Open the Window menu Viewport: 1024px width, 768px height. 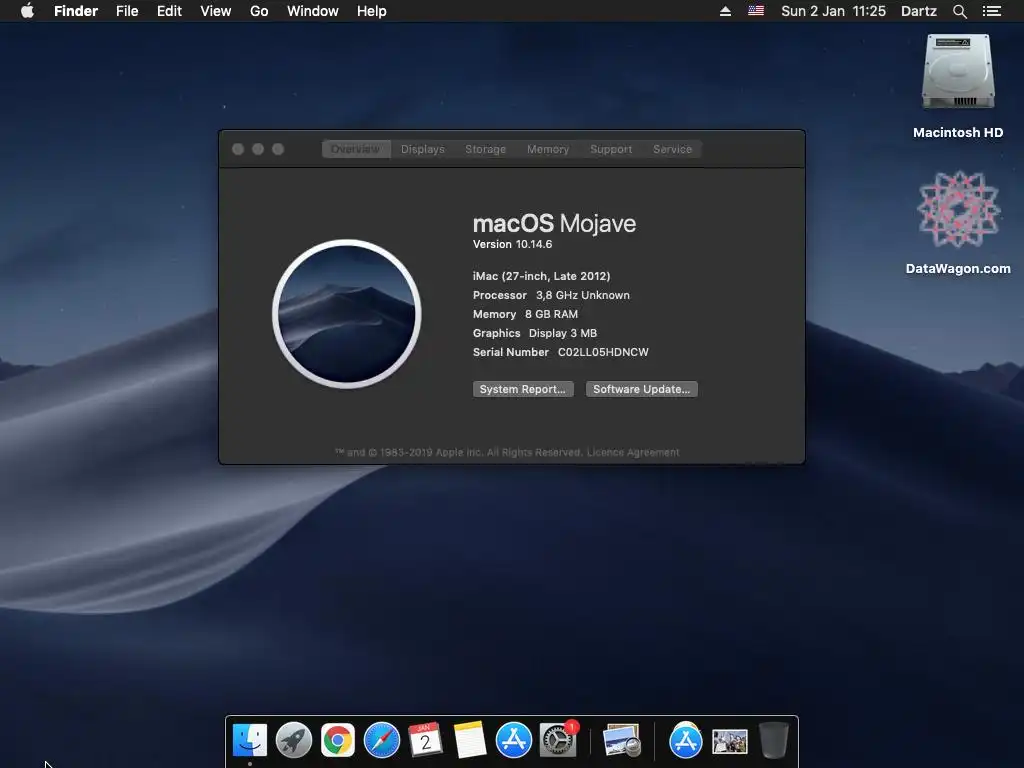point(313,11)
